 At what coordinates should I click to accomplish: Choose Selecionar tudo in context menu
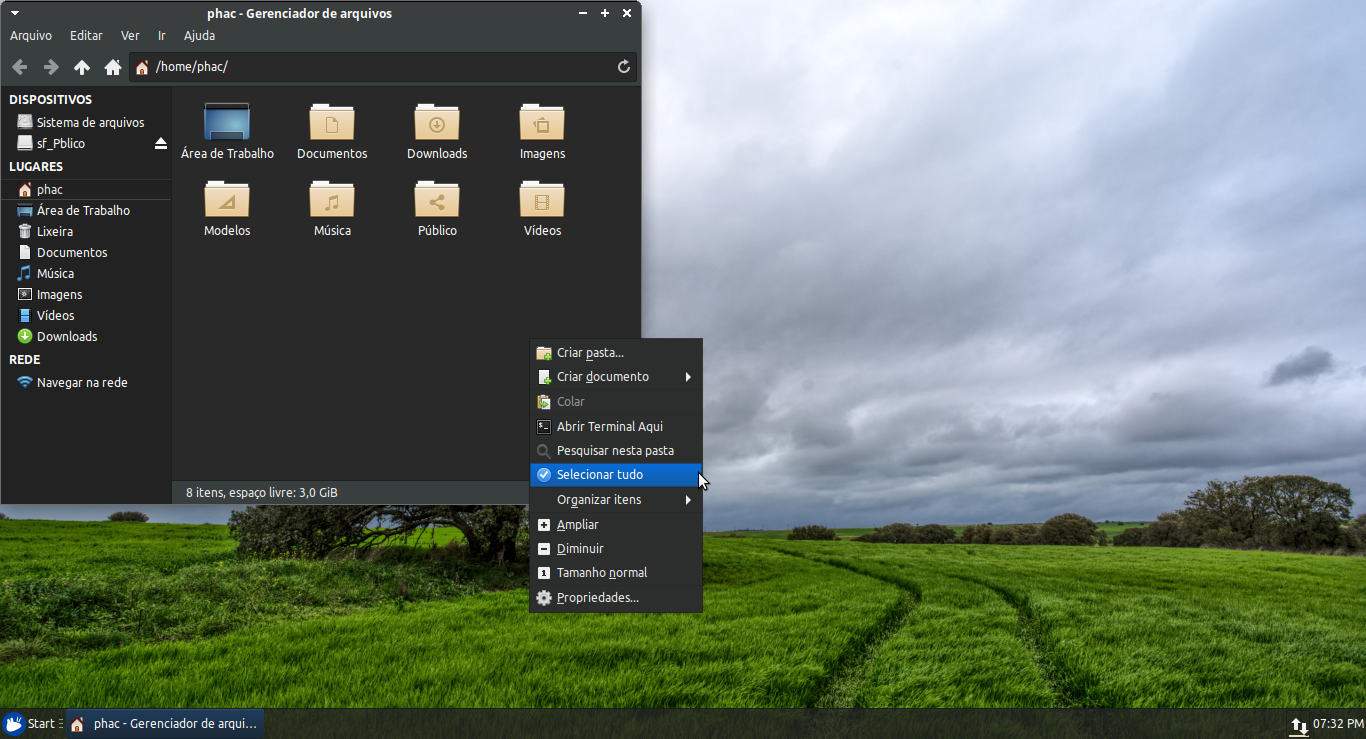(x=616, y=475)
